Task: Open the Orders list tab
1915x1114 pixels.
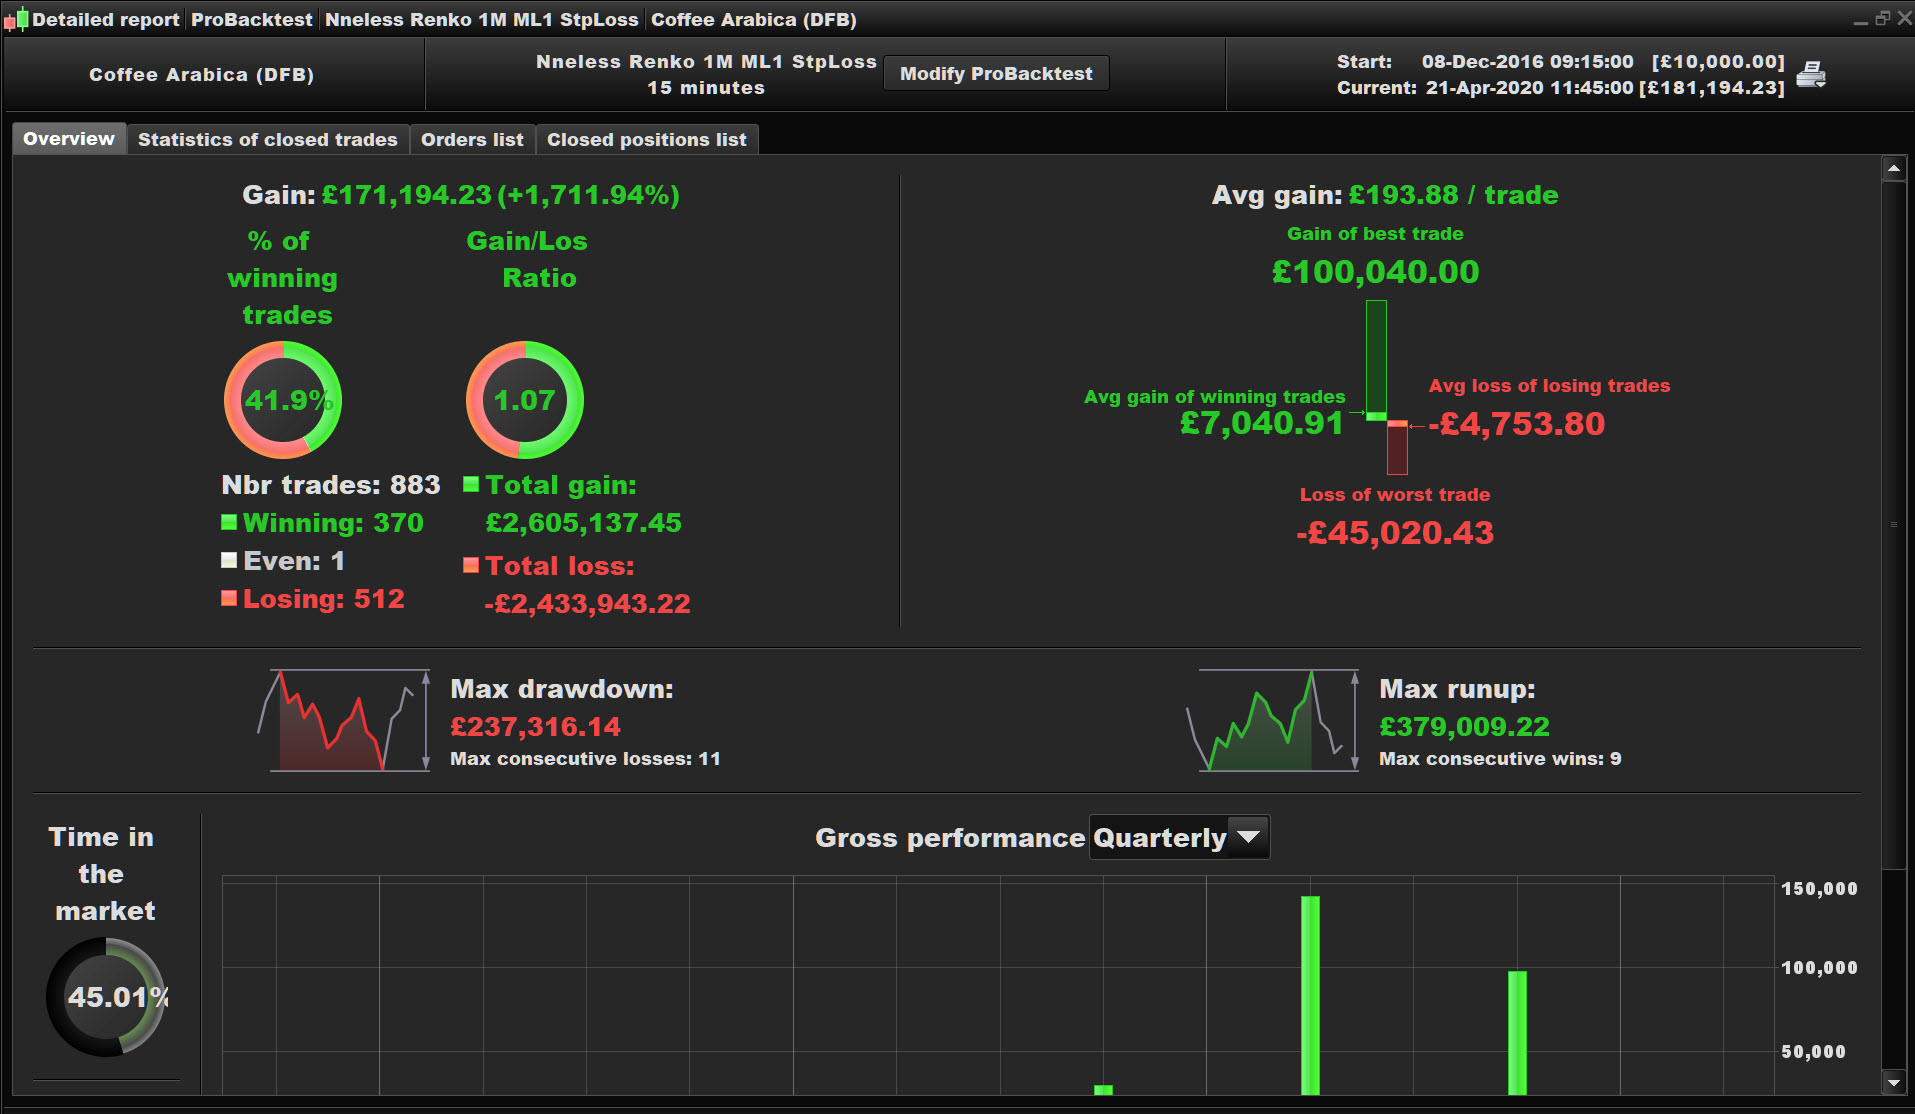Action: (x=472, y=140)
